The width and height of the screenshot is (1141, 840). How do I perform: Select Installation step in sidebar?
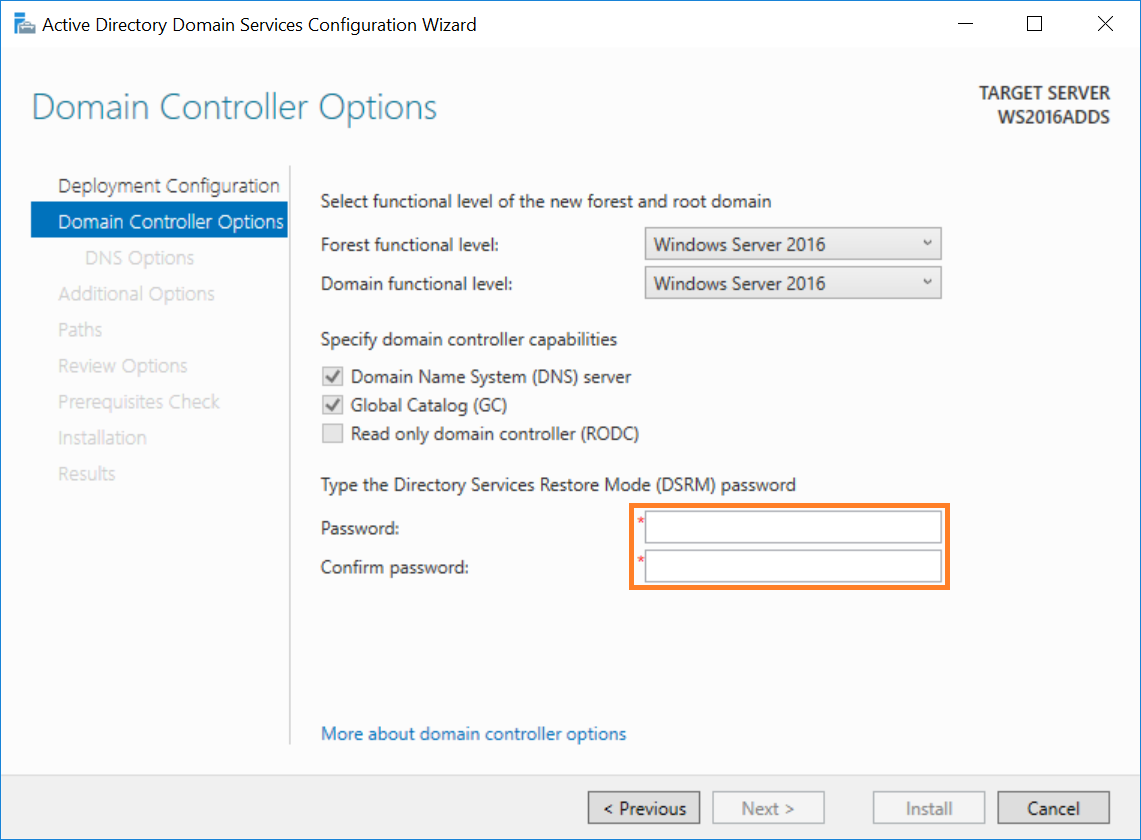coord(103,437)
